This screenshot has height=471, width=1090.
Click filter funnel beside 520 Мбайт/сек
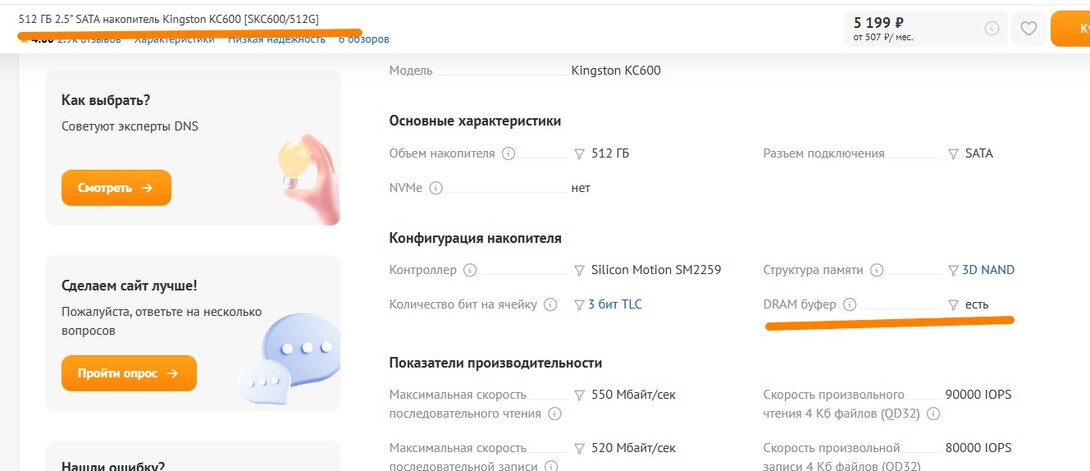[x=579, y=446]
